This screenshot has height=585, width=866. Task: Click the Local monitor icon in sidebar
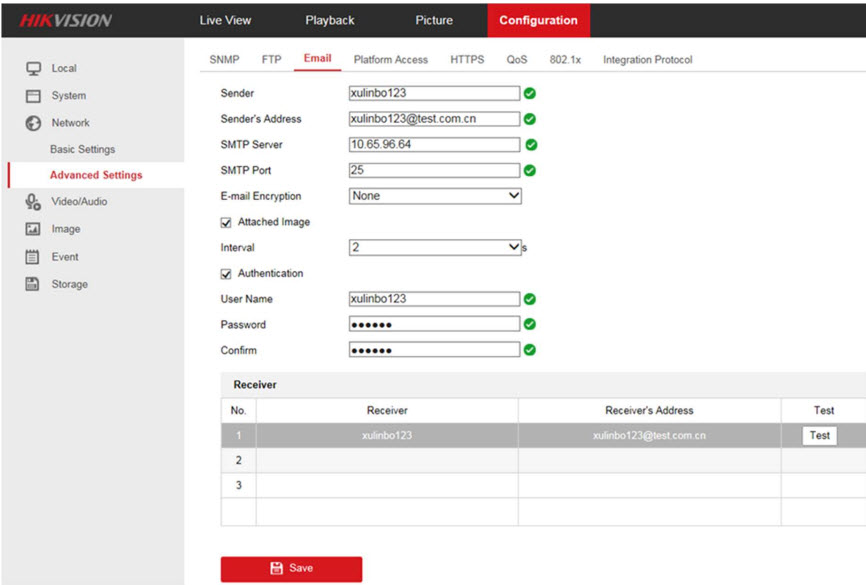tap(32, 68)
